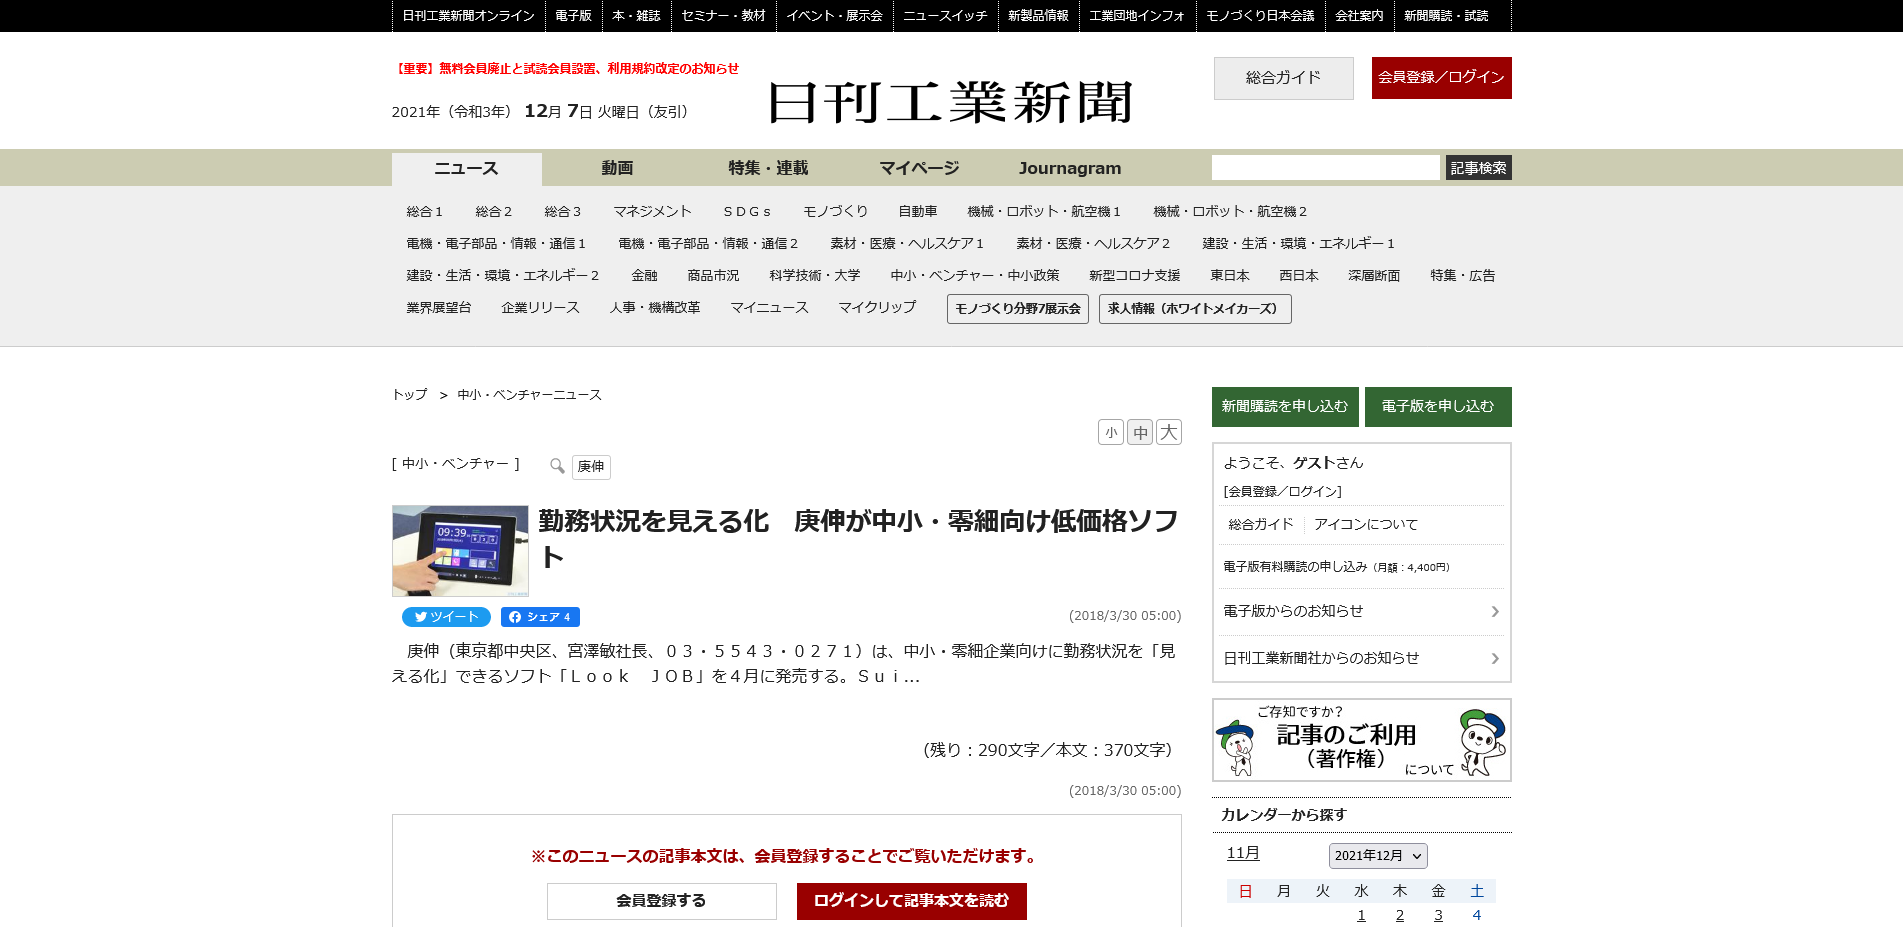1903x927 pixels.
Task: Open the article thumbnail image
Action: click(460, 551)
